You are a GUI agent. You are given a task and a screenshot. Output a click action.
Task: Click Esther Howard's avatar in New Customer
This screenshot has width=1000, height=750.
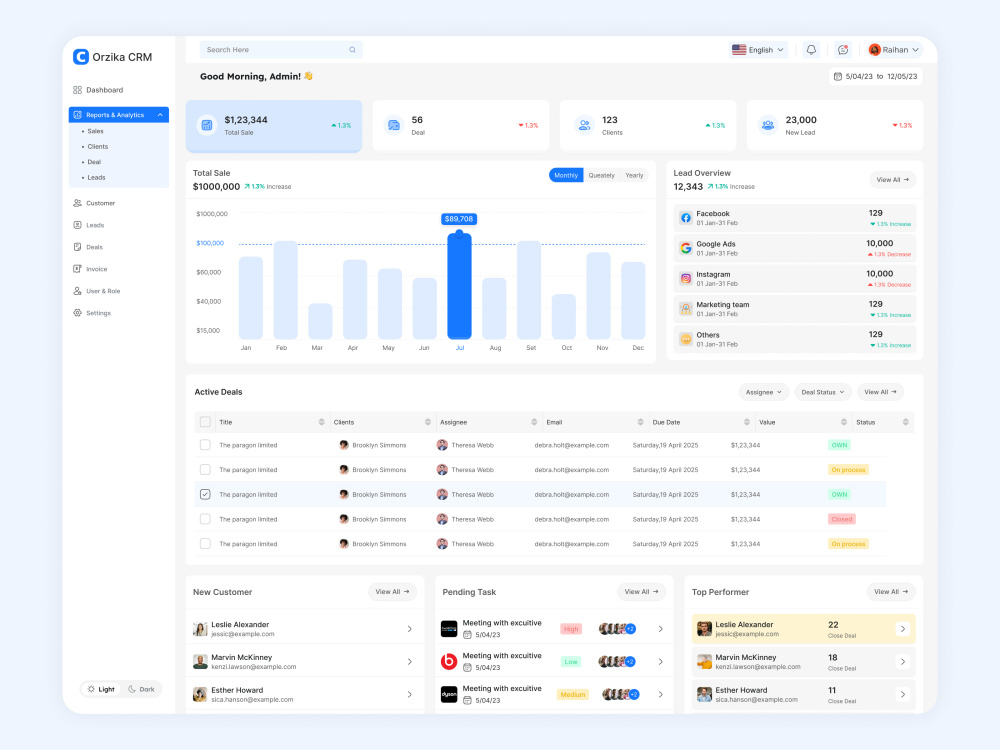tap(200, 695)
